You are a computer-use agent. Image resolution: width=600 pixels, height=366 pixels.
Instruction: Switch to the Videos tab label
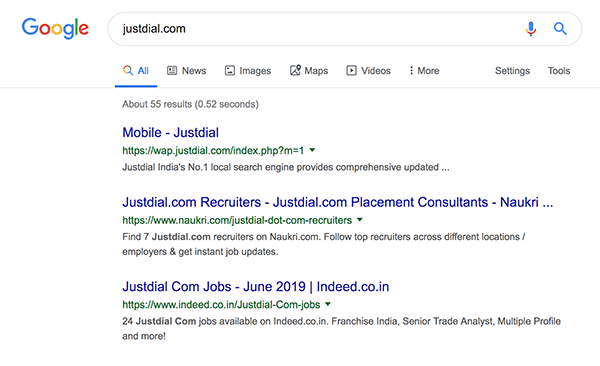376,71
